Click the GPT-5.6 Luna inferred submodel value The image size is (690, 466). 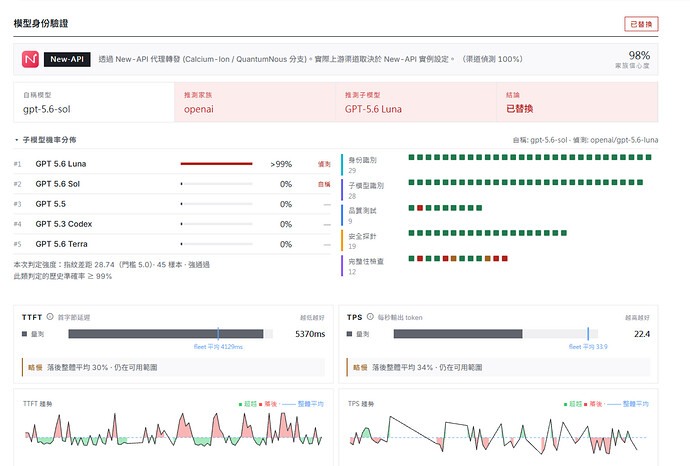pyautogui.click(x=373, y=109)
